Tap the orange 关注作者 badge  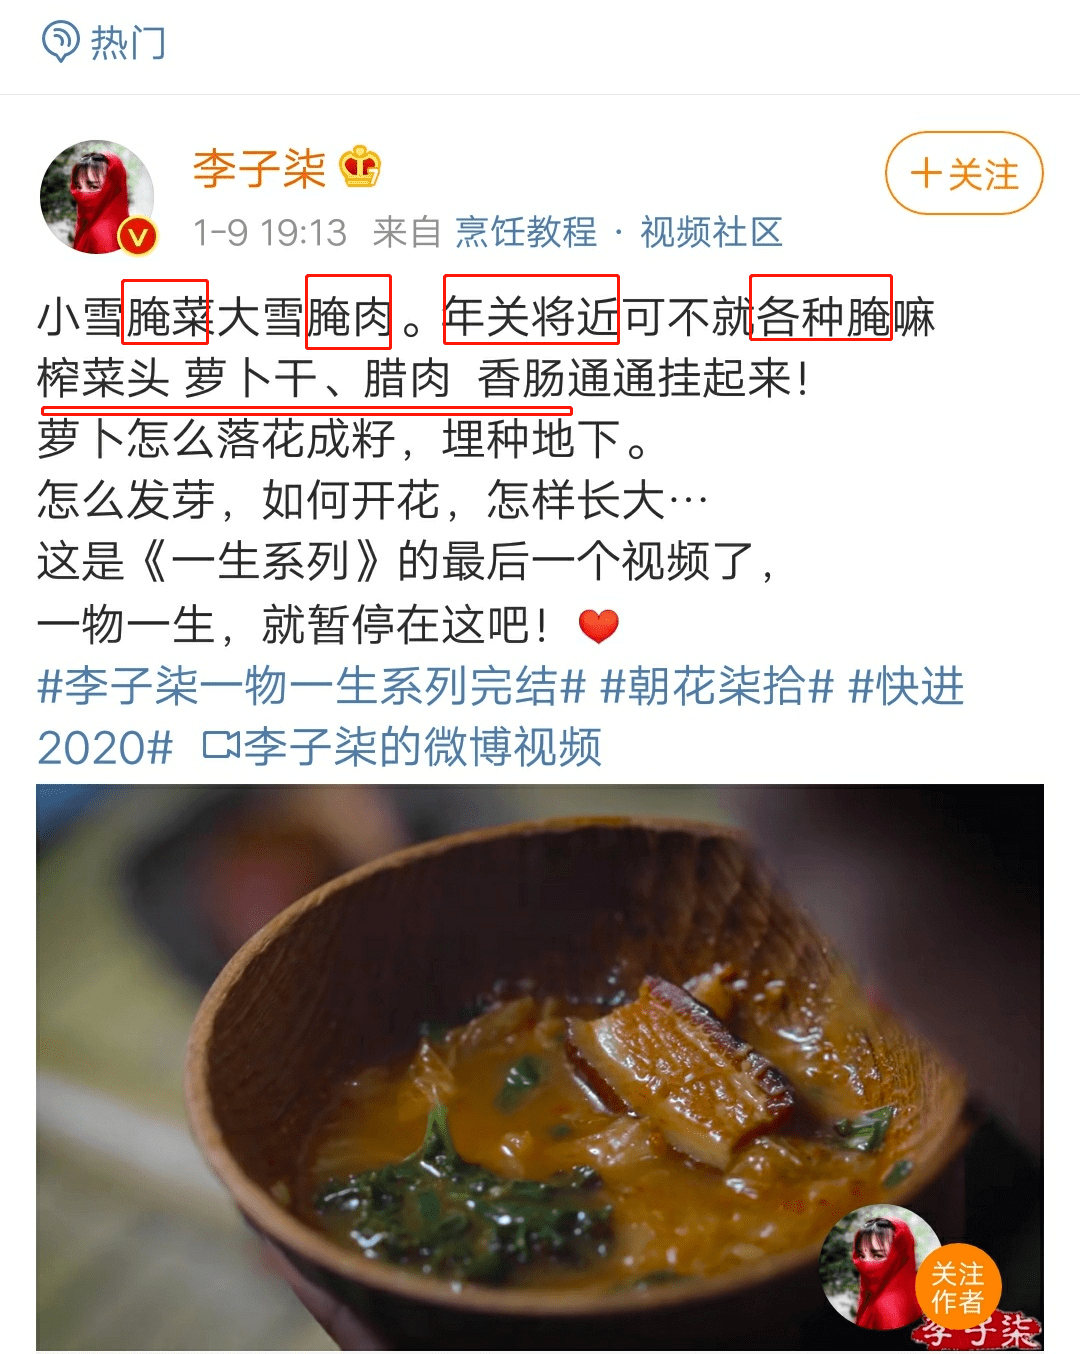tap(958, 1287)
